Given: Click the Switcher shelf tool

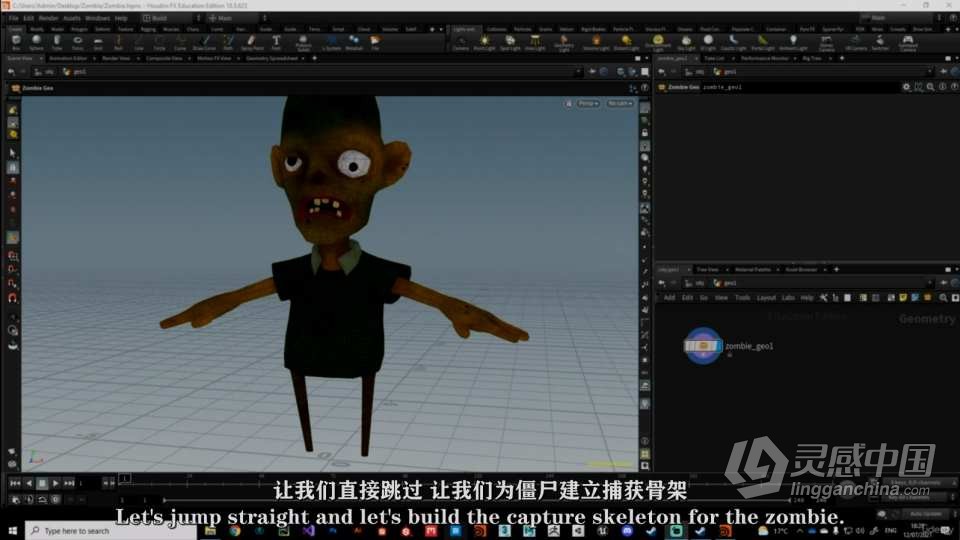Looking at the screenshot, I should pos(880,42).
